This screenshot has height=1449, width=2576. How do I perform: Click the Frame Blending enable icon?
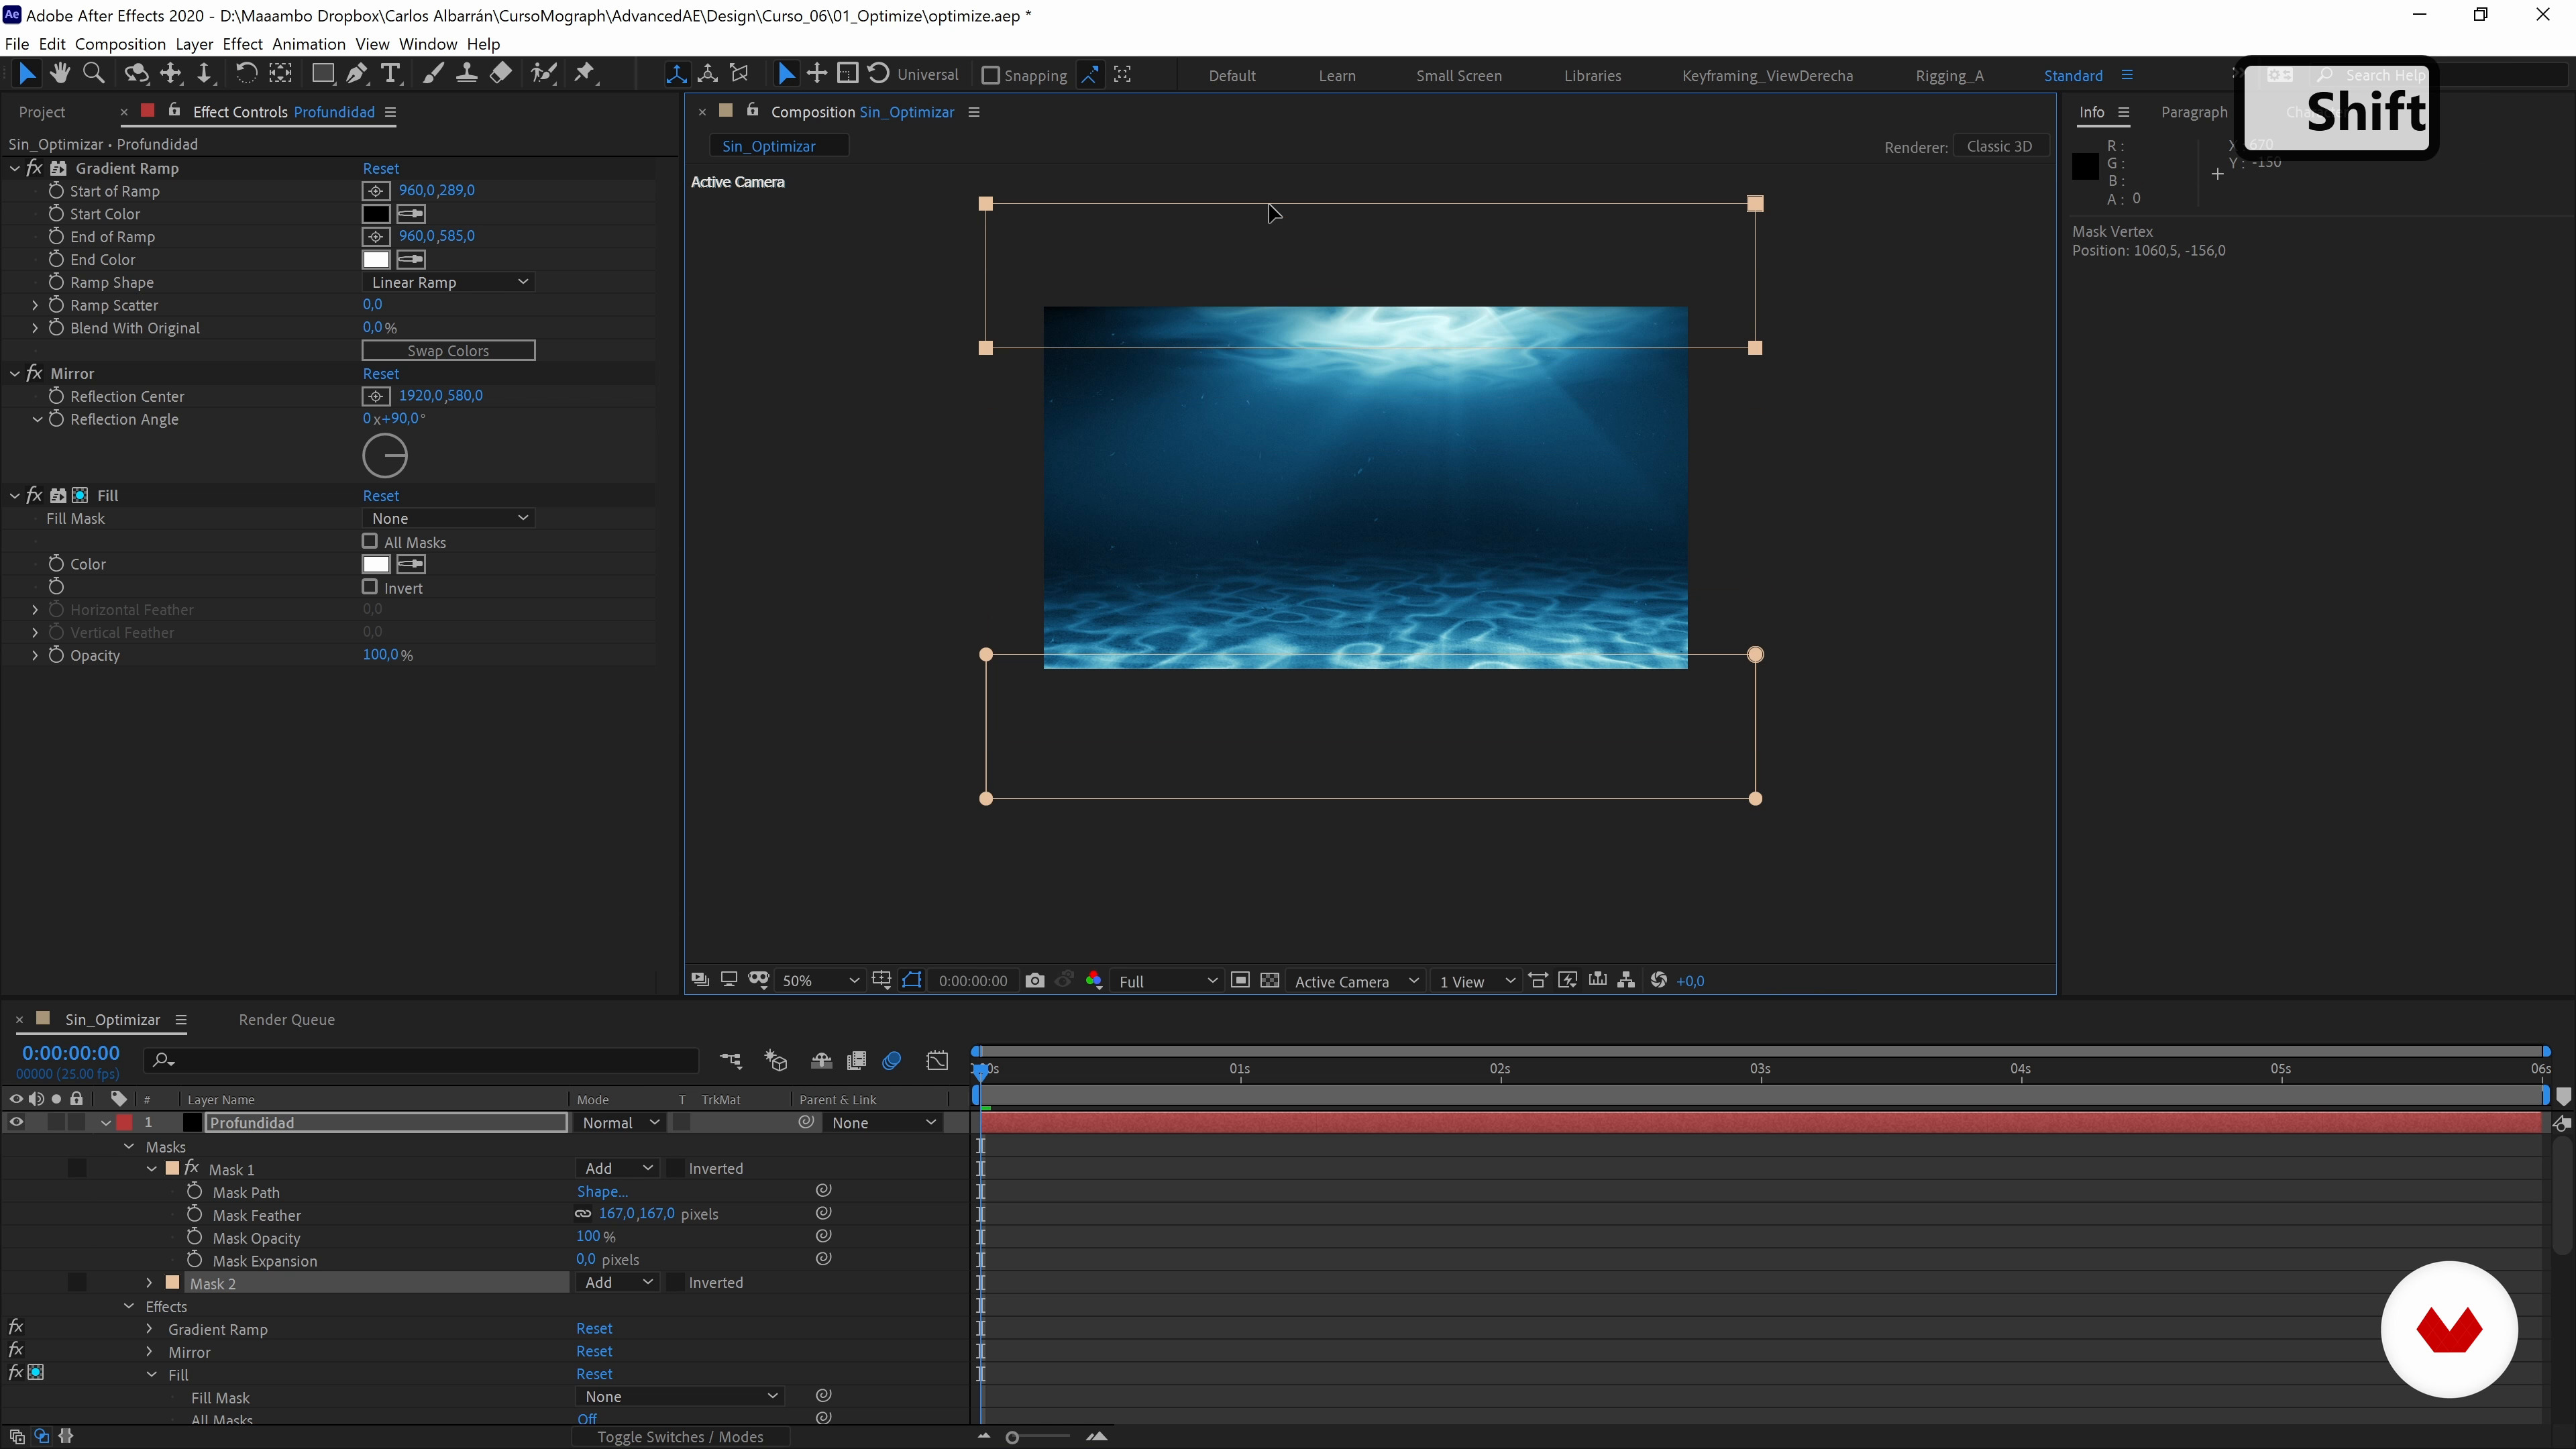point(856,1061)
